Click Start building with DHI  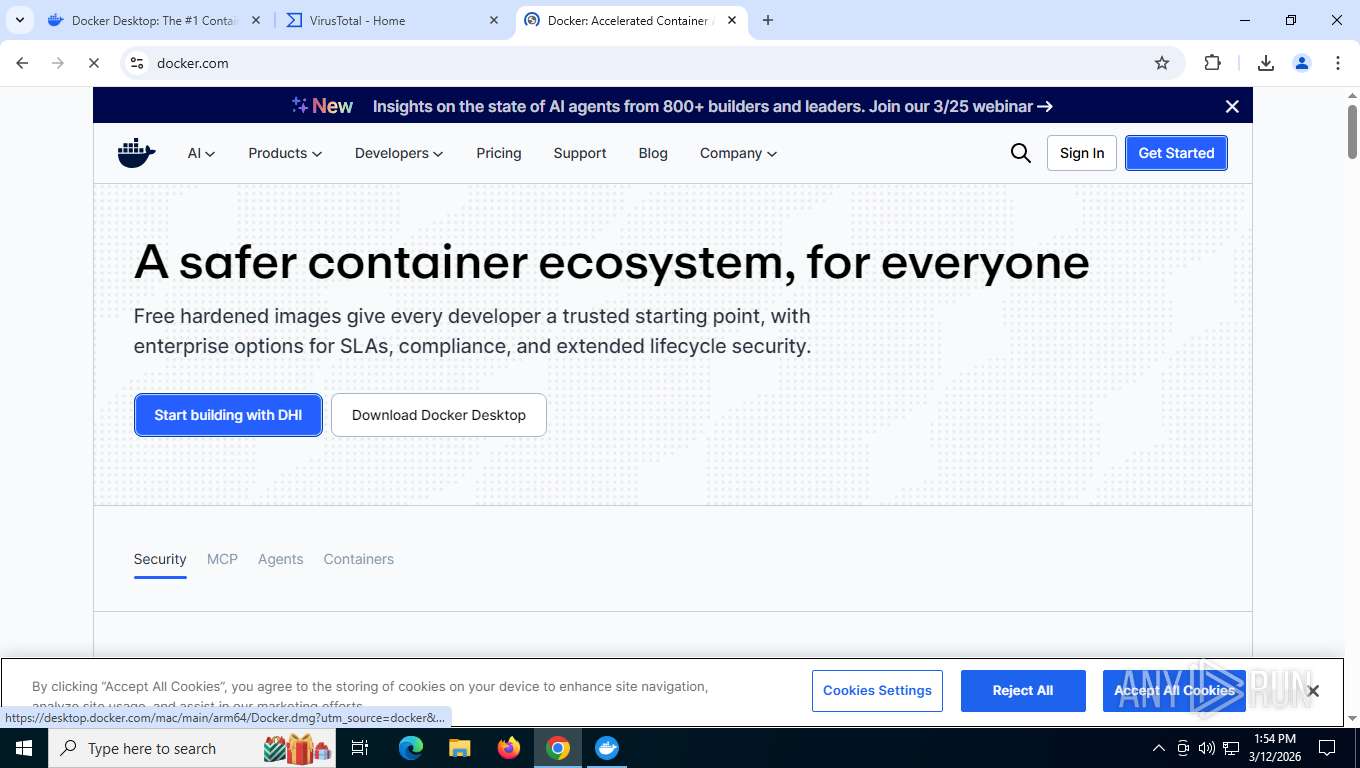coord(228,415)
